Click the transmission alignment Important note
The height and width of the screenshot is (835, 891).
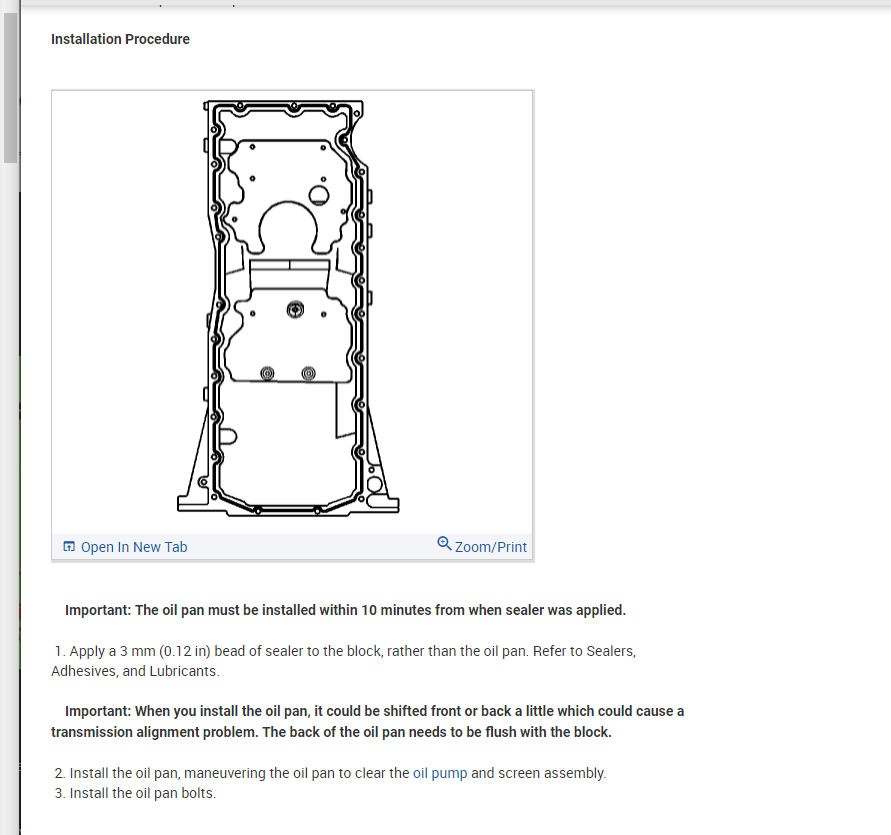tap(368, 721)
